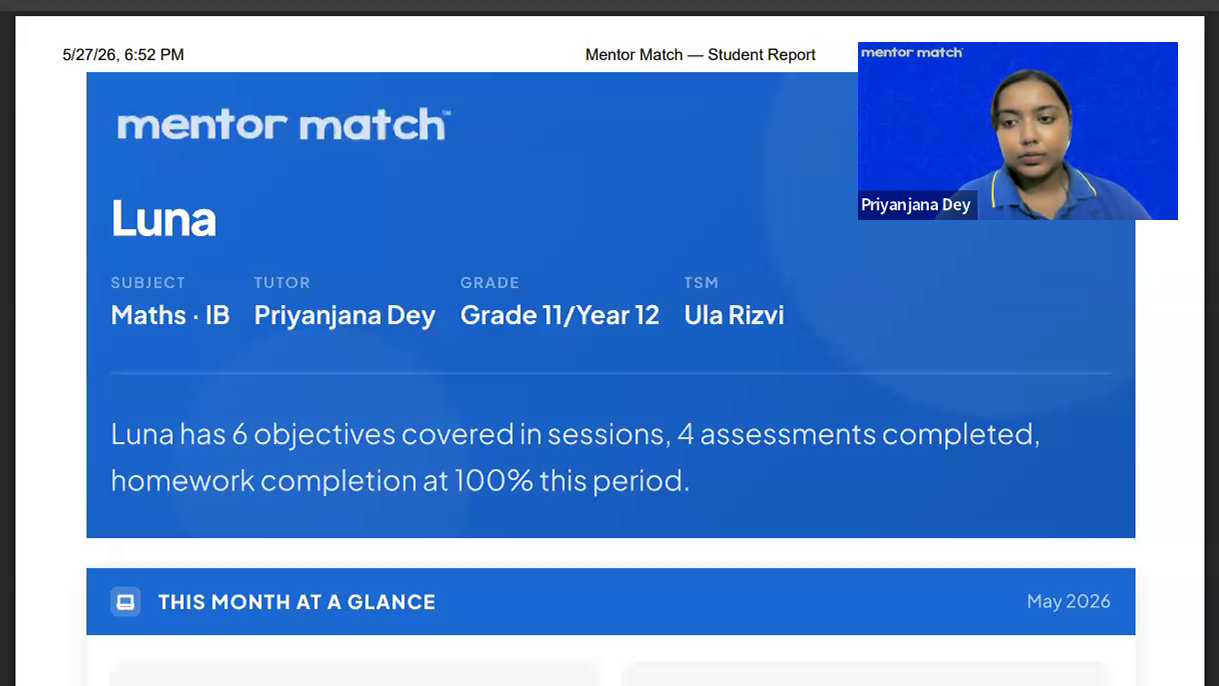This screenshot has height=686, width=1219.
Task: Click the mentor match watermark on video tile
Action: coord(911,52)
